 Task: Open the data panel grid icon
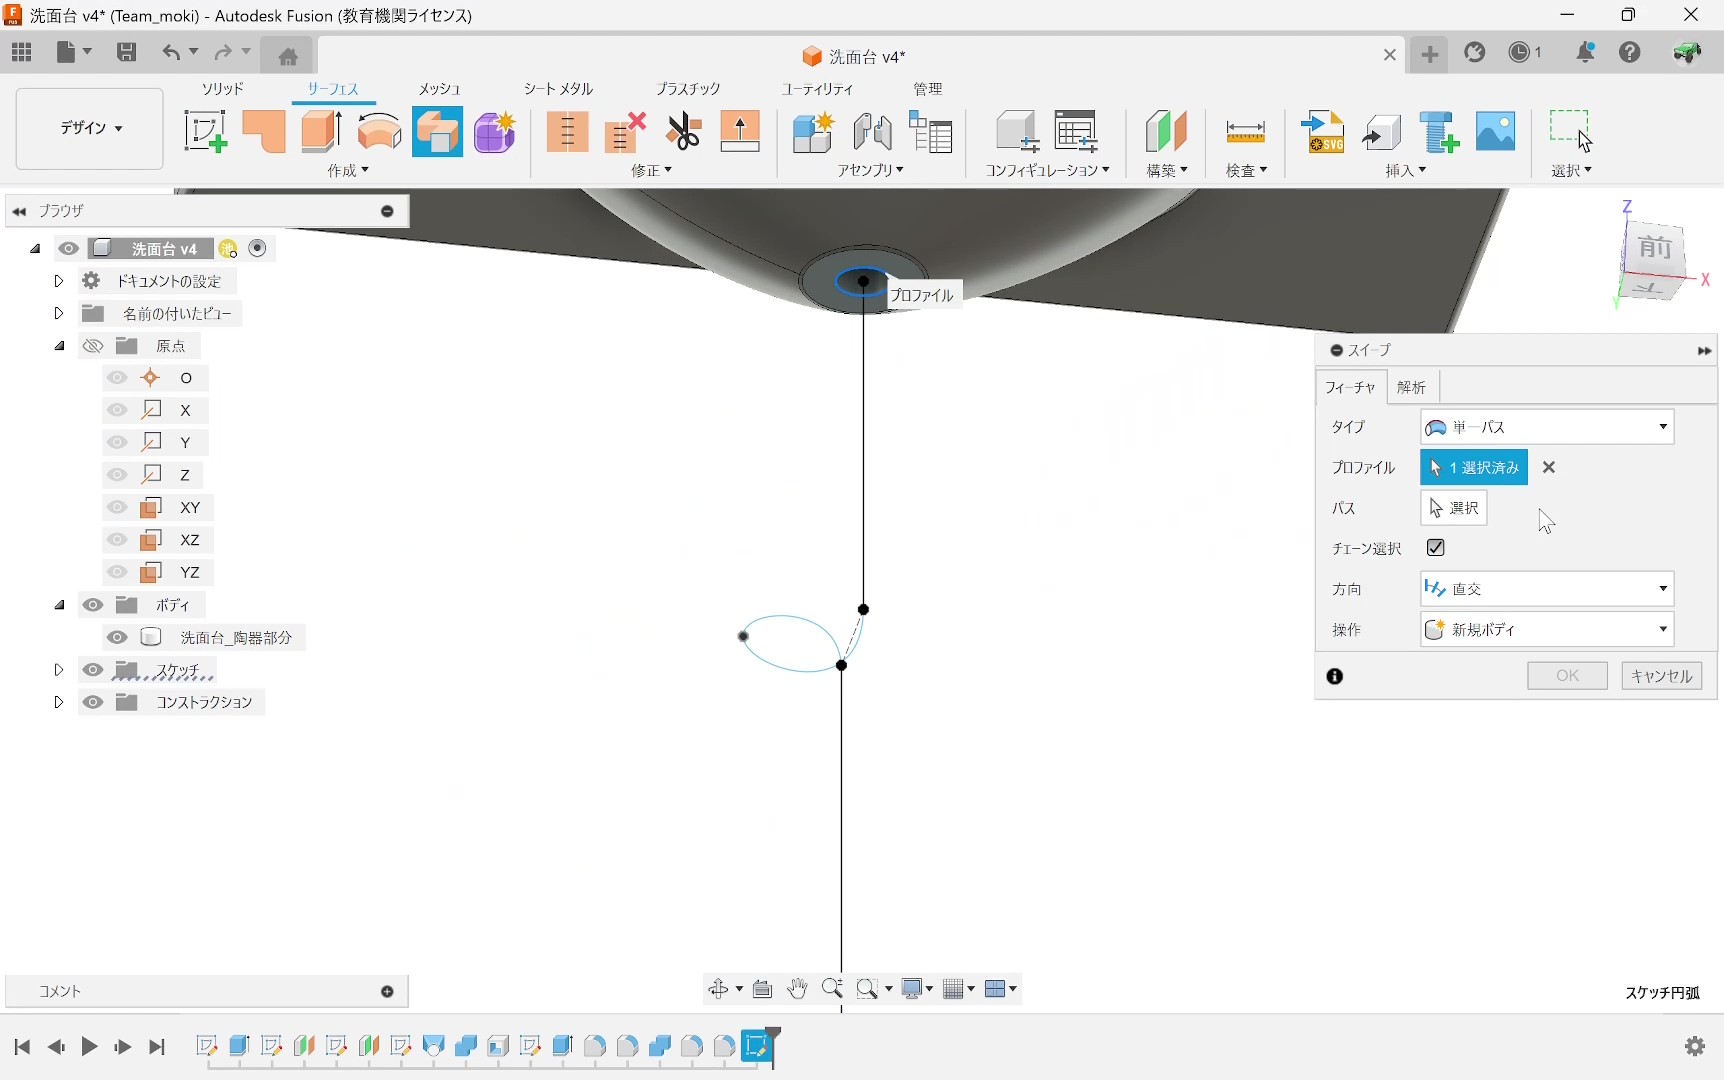22,52
